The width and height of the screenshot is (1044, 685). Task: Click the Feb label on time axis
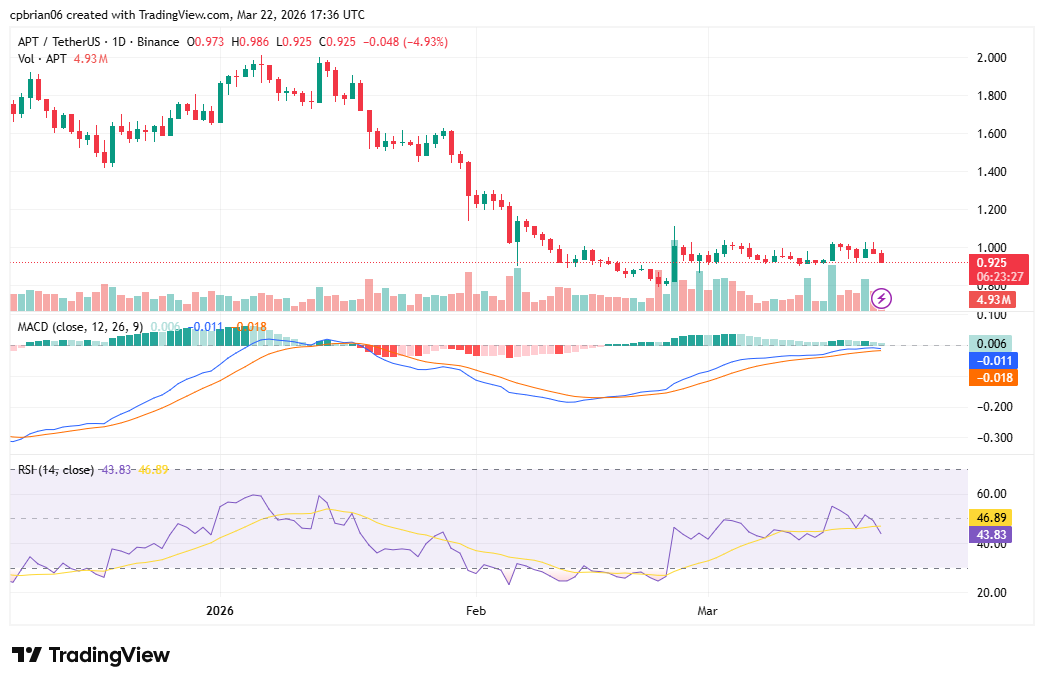tap(476, 609)
